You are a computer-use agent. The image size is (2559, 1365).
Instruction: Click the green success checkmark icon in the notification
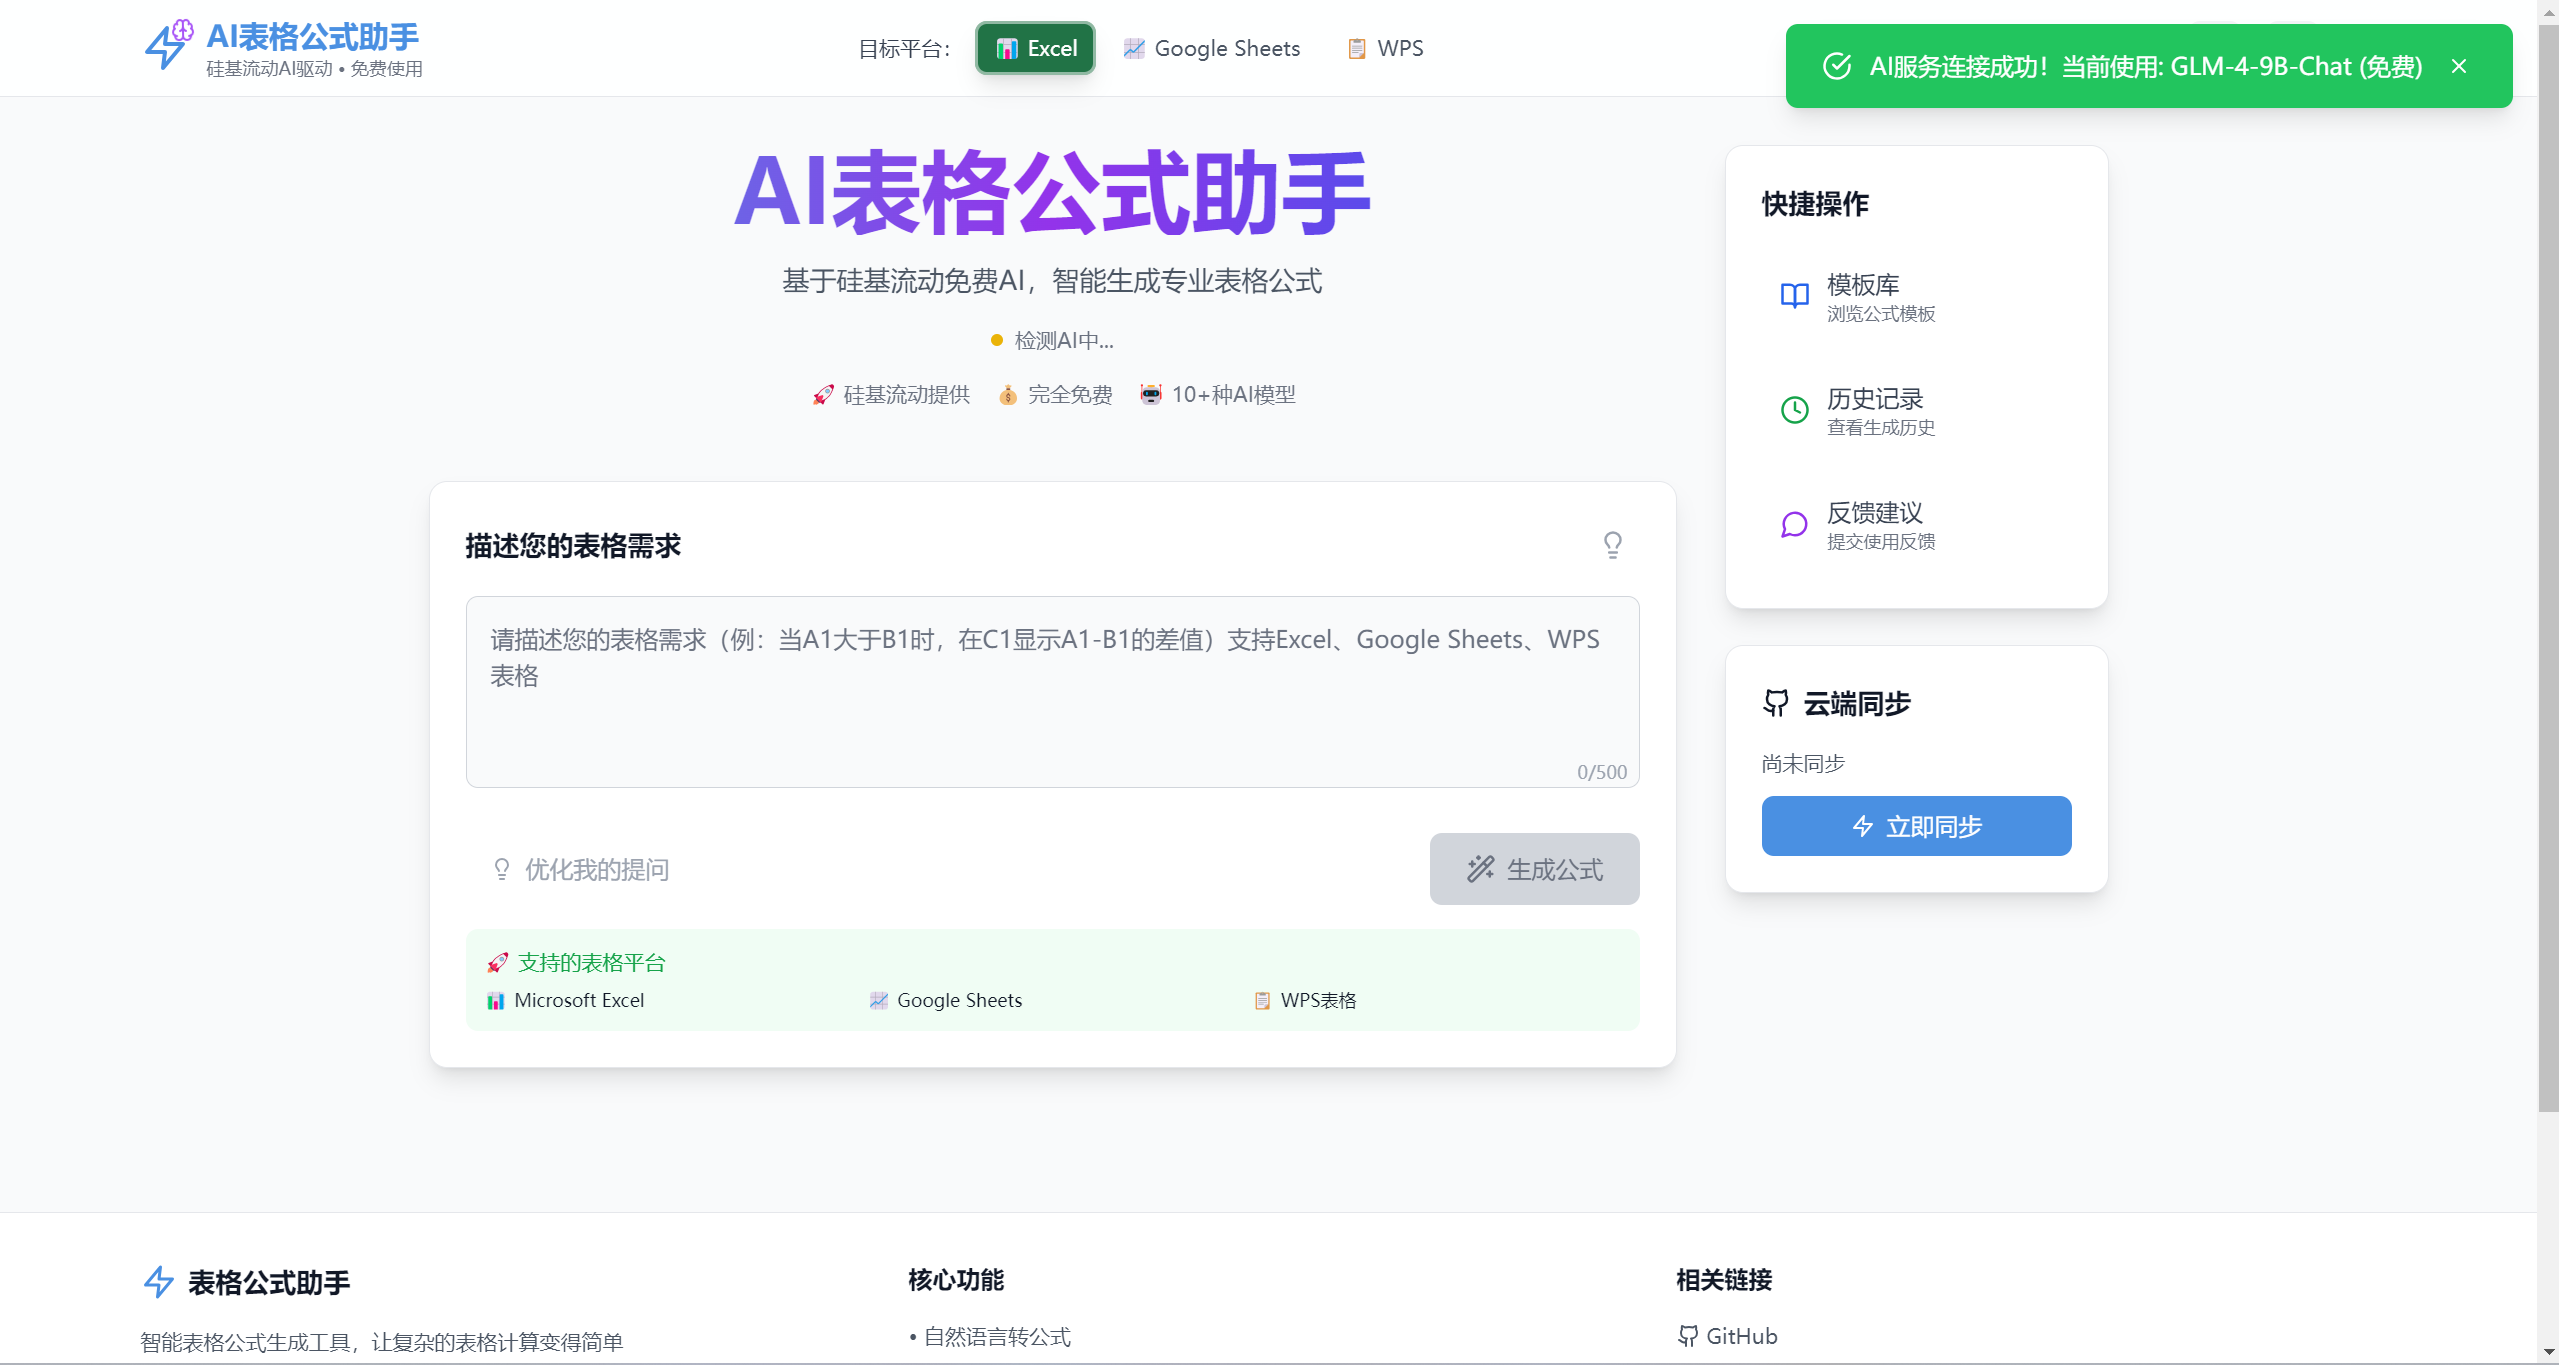click(x=1837, y=66)
